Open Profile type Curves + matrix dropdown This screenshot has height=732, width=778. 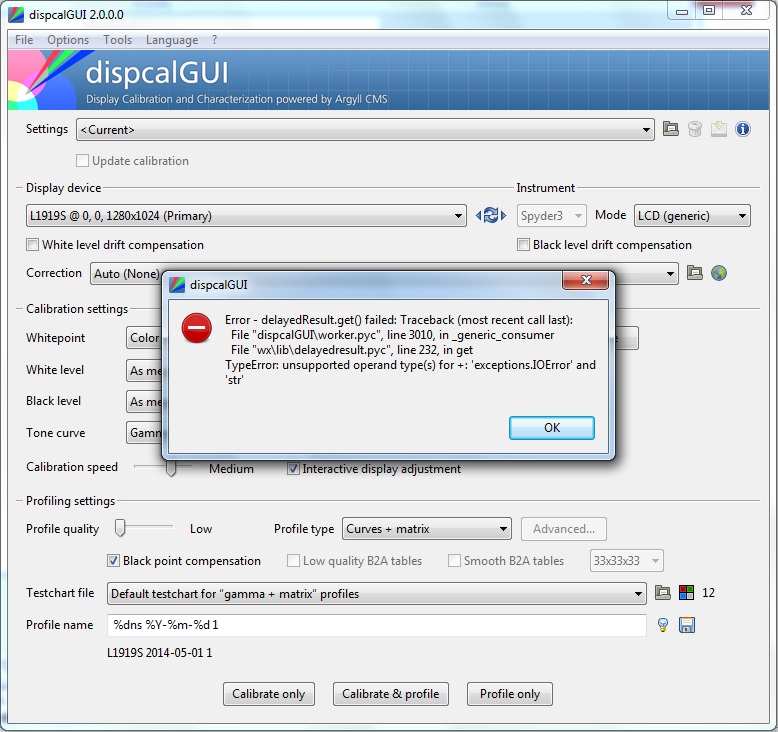(x=427, y=529)
